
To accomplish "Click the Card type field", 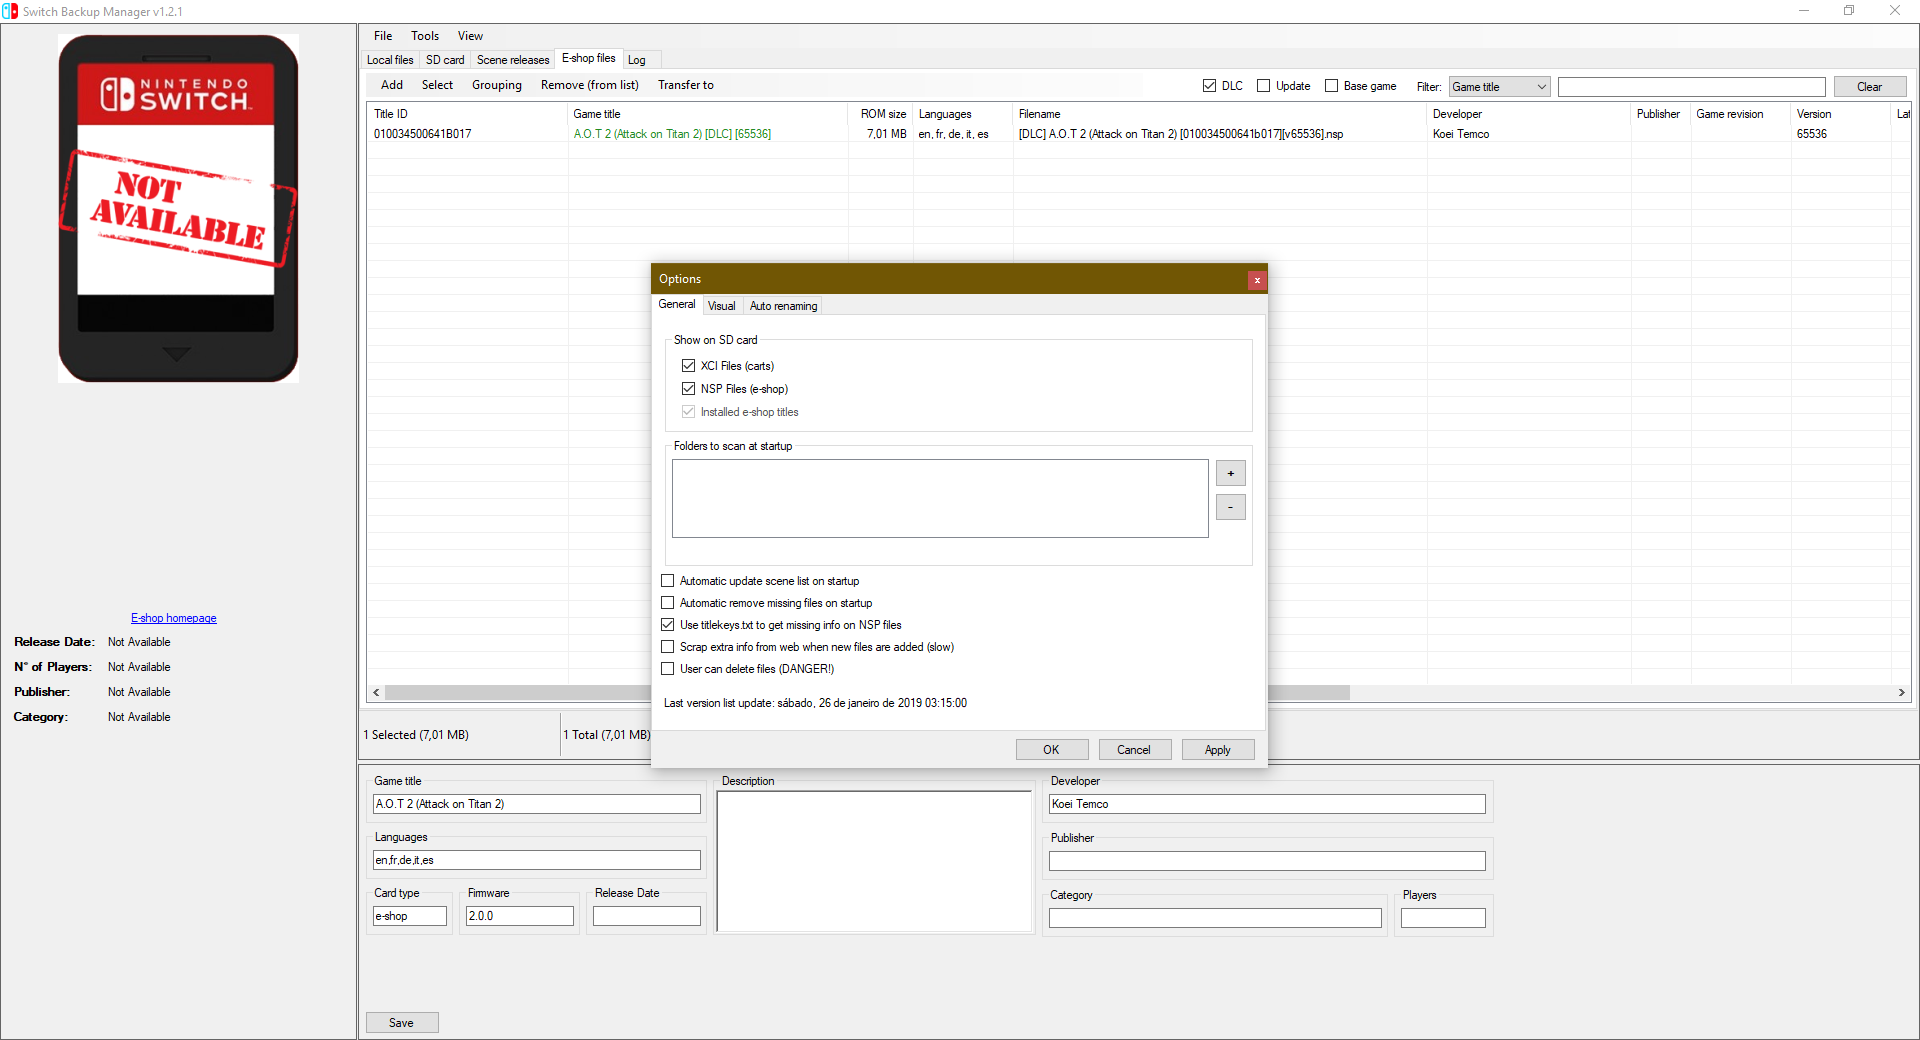I will click(410, 916).
